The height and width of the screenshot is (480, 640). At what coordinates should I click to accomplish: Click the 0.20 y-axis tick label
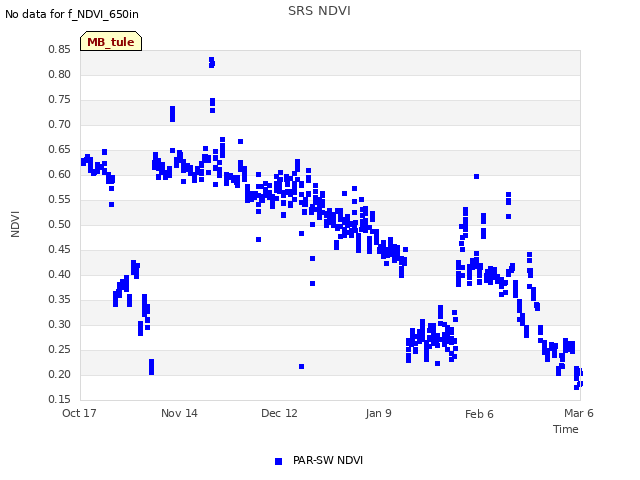coord(59,374)
